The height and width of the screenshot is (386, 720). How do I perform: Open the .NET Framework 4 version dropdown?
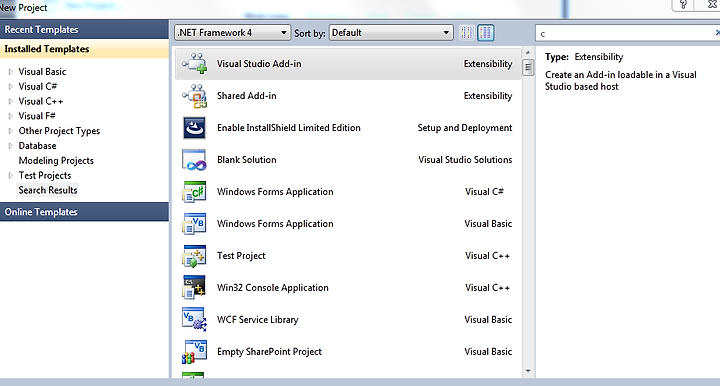[232, 33]
